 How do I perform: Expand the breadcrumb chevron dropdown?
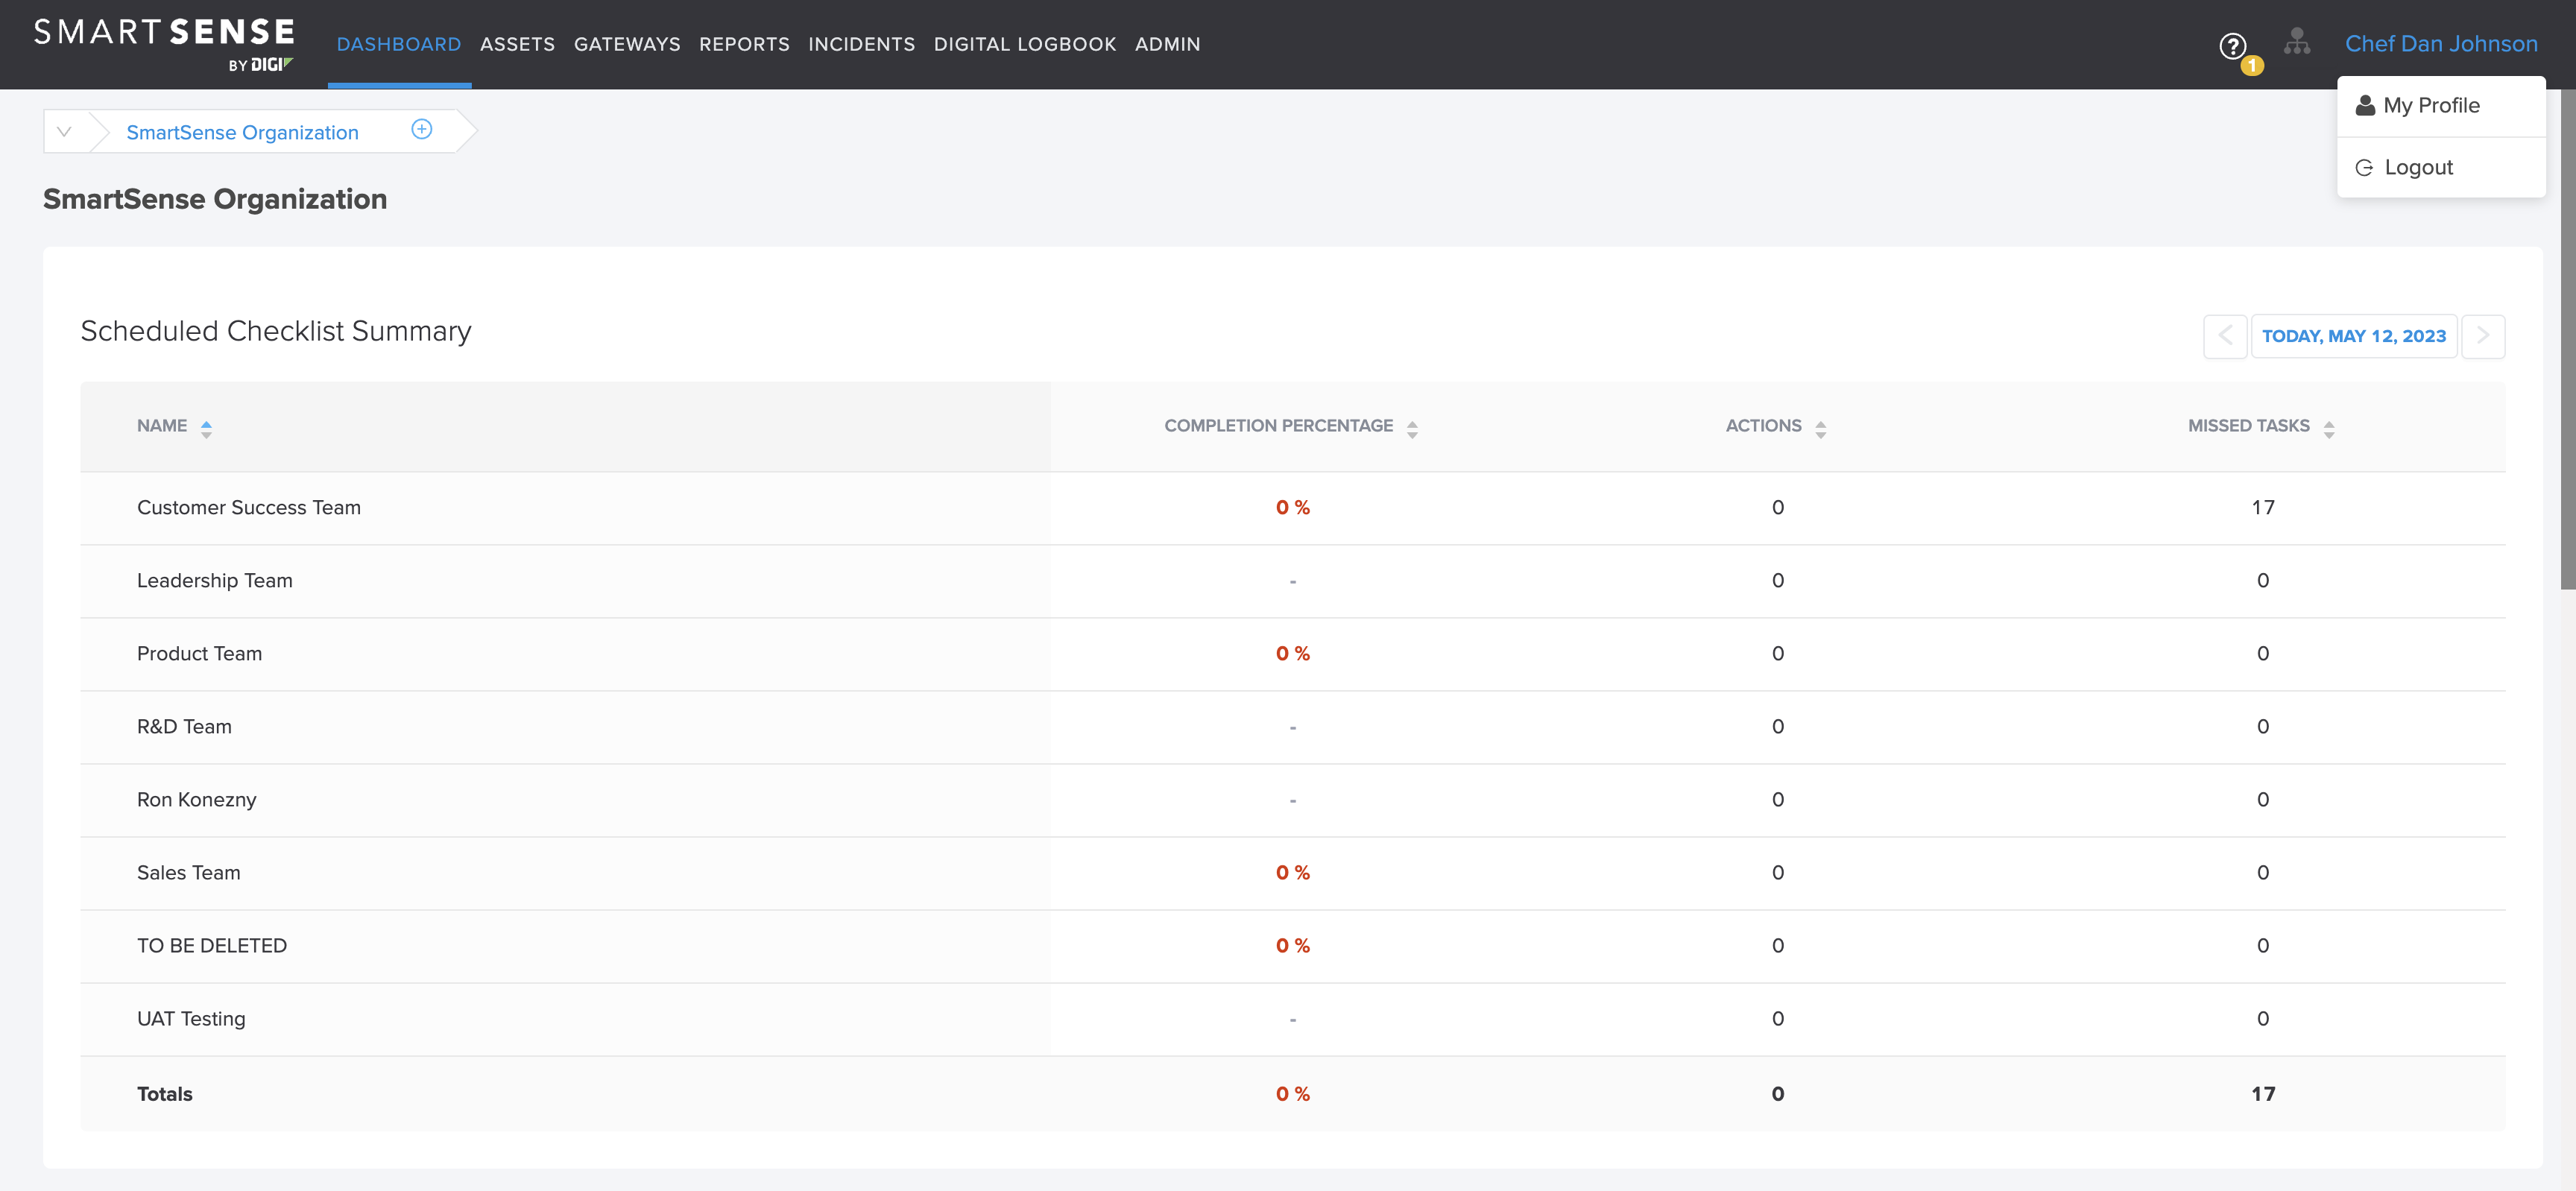tap(65, 131)
